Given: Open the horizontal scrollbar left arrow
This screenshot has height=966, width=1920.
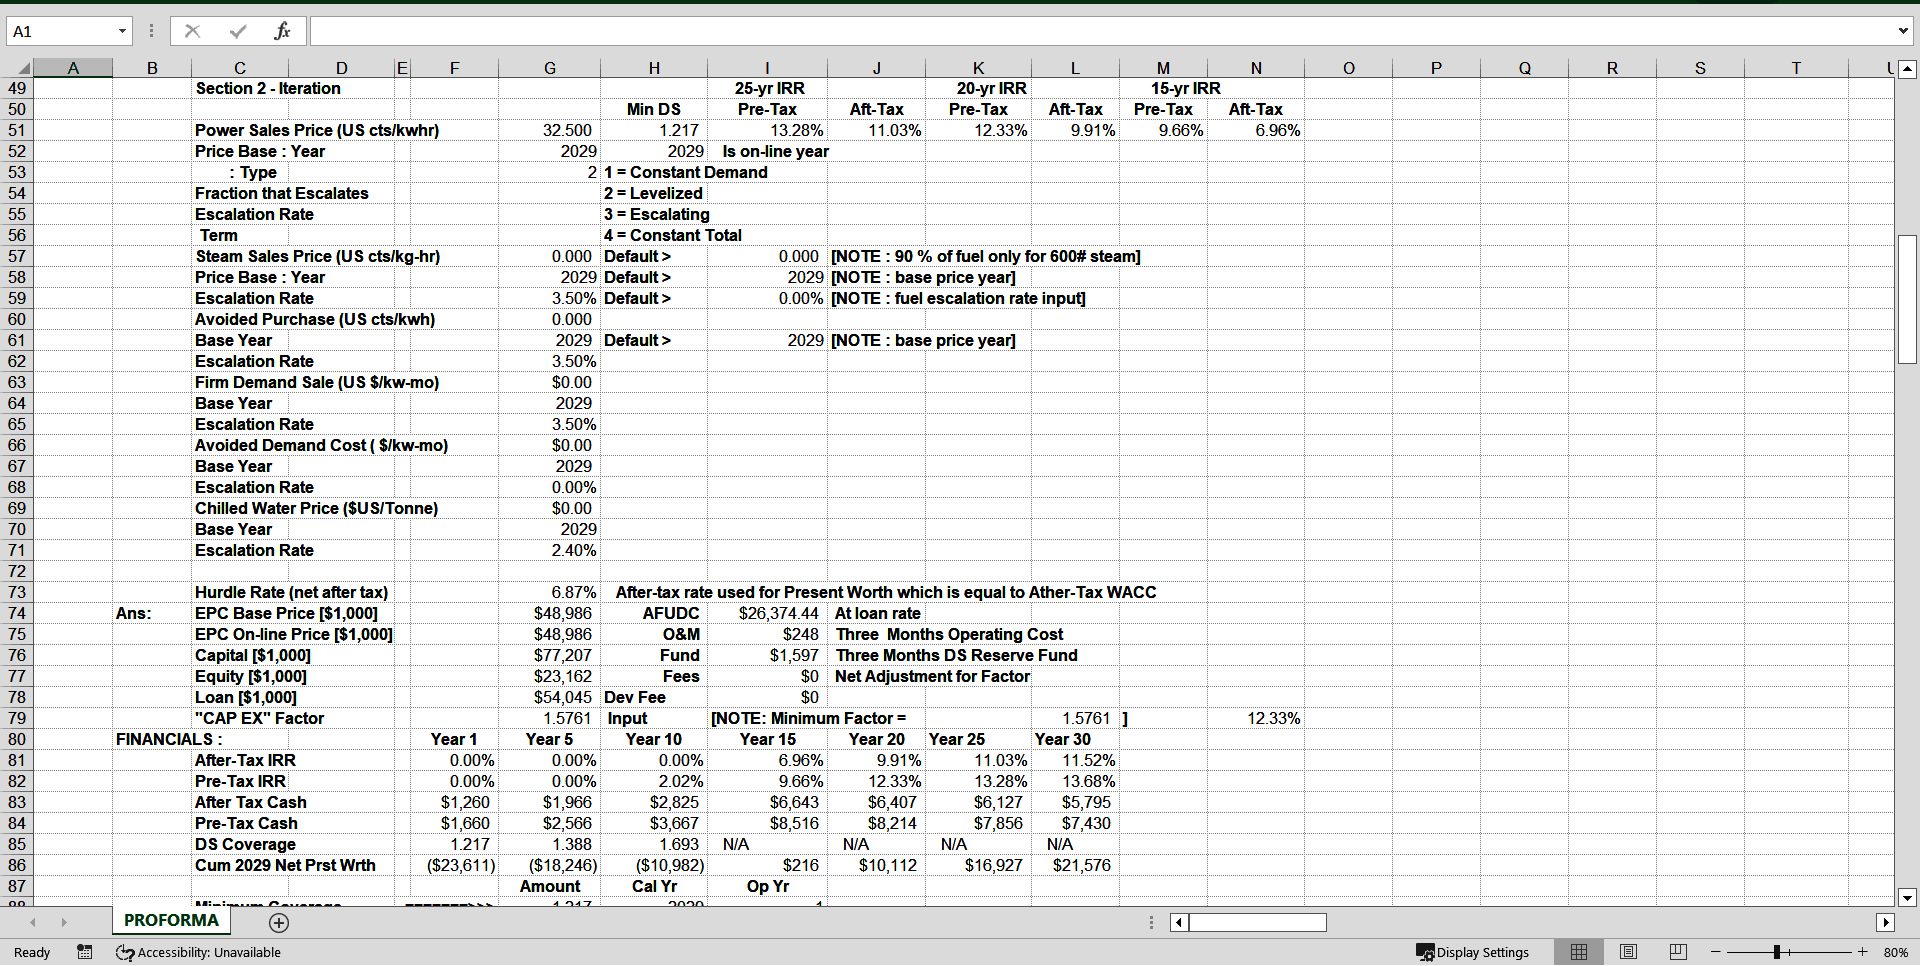Looking at the screenshot, I should tap(1179, 922).
